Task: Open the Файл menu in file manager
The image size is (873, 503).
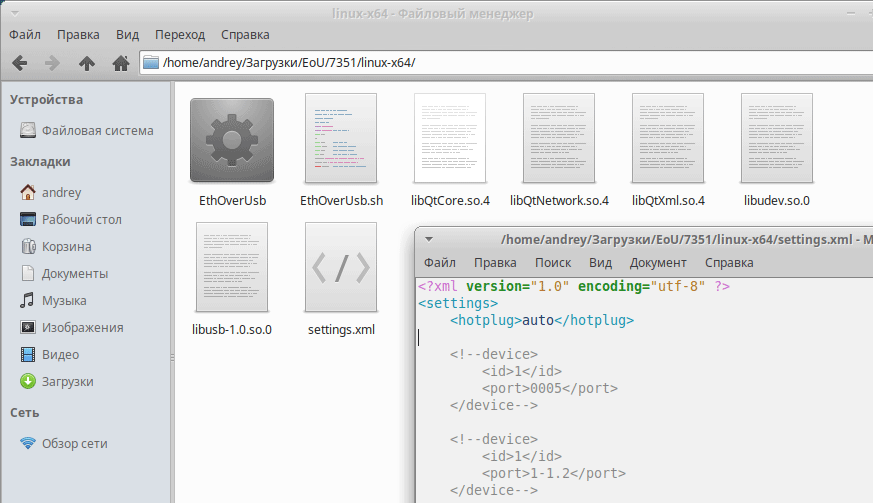Action: click(24, 34)
